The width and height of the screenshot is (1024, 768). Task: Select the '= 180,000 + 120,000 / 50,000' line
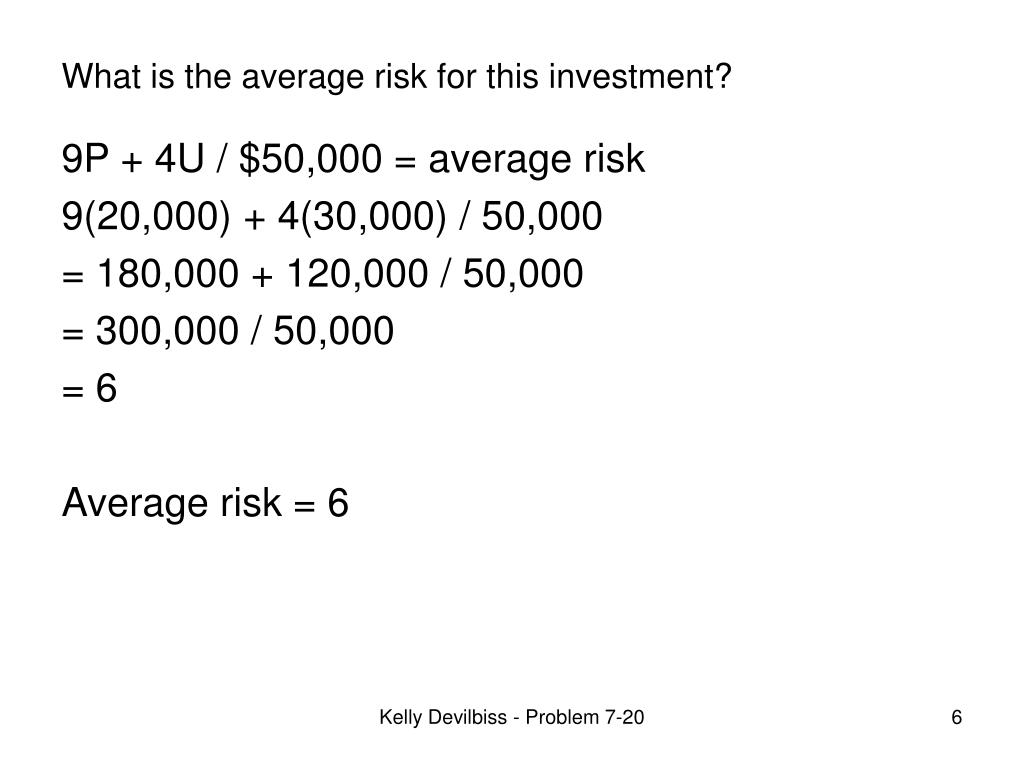click(x=323, y=274)
